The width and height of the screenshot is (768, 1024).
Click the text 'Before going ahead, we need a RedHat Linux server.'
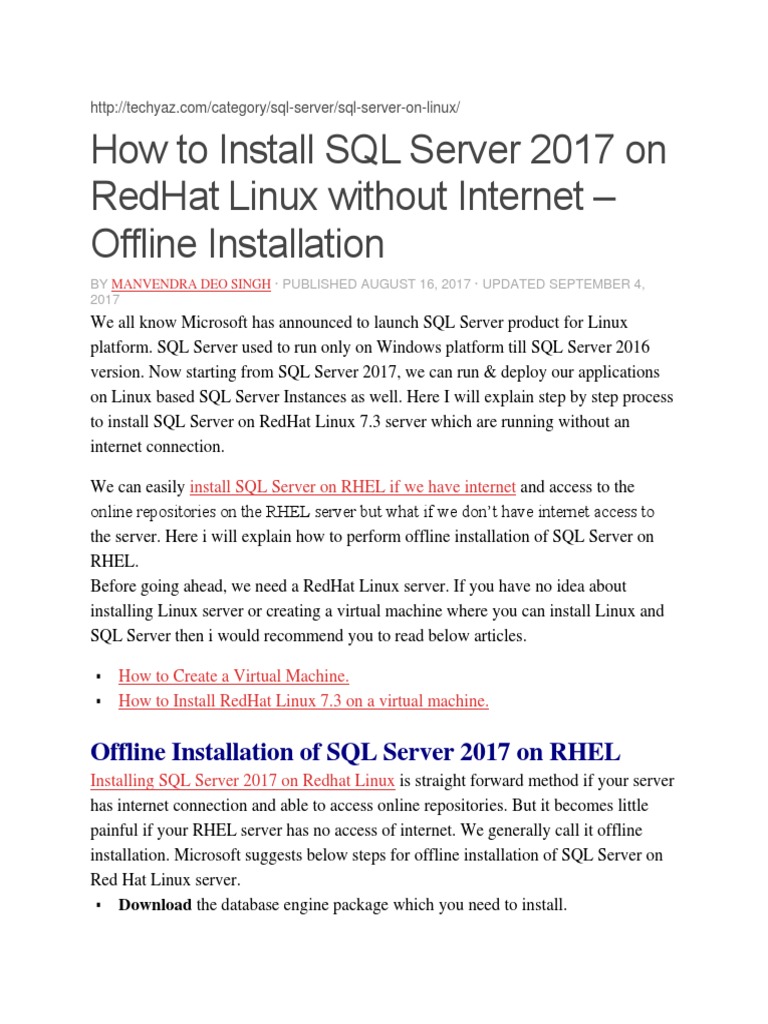tap(269, 586)
